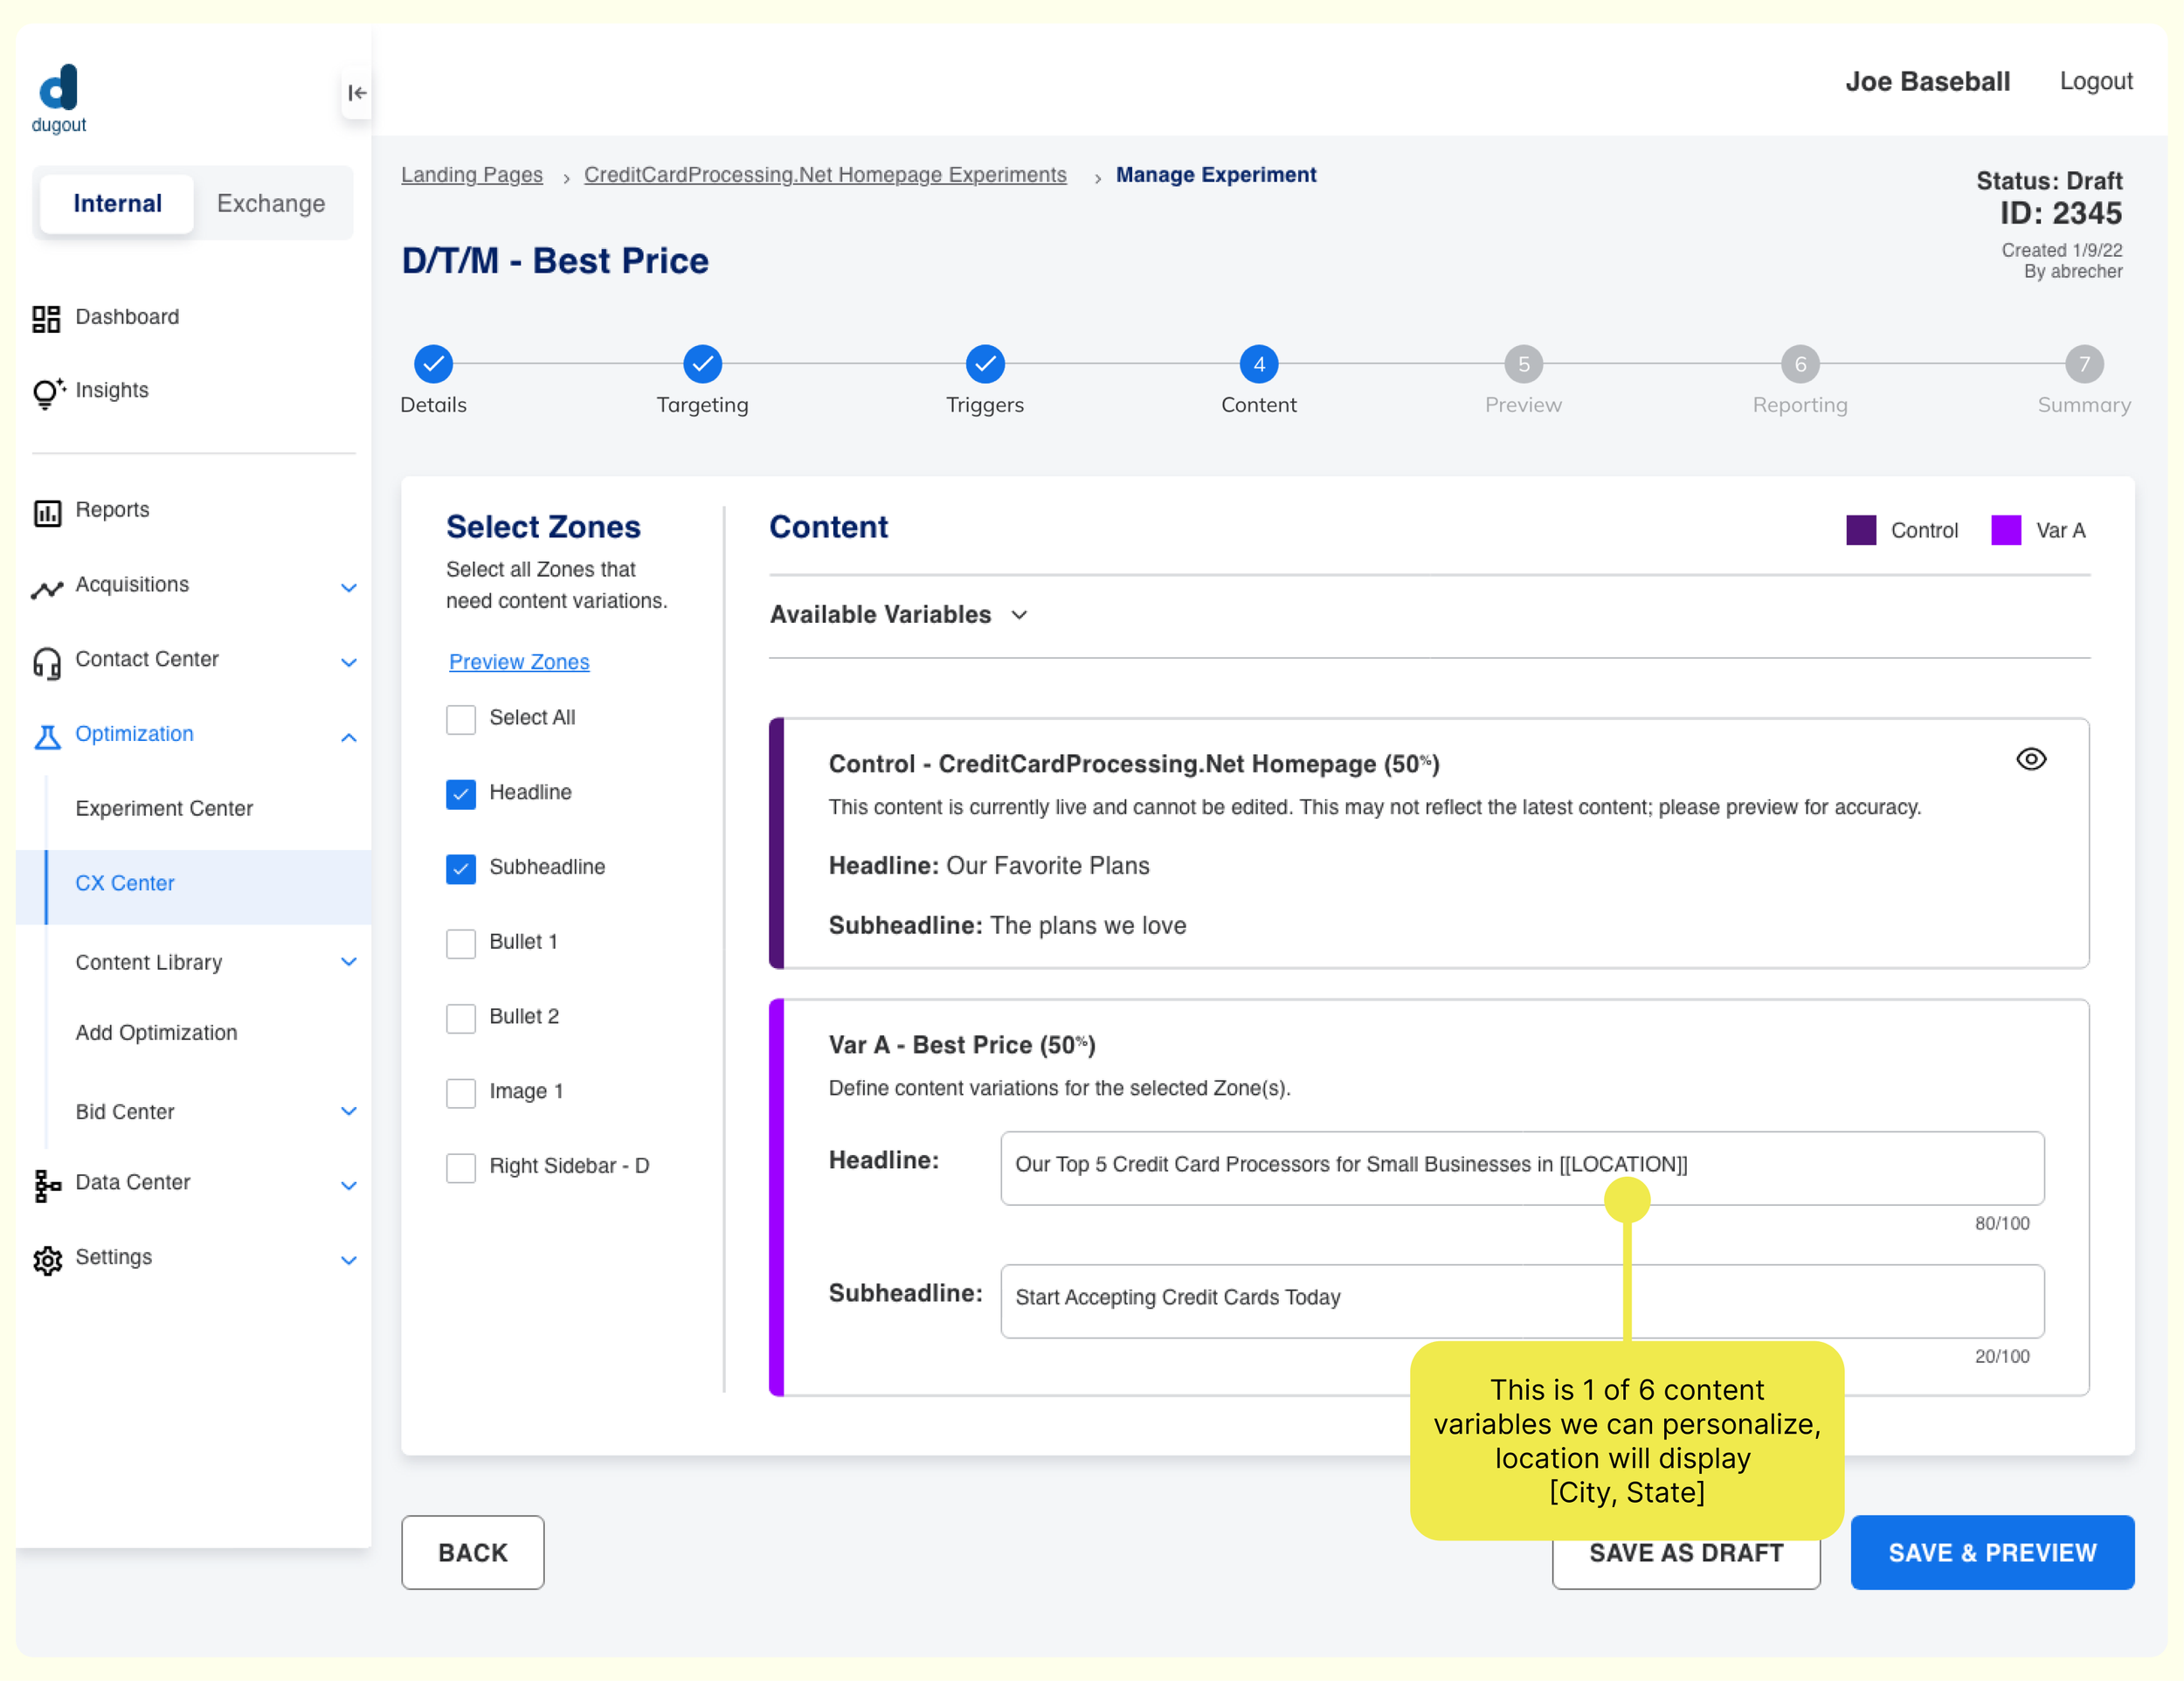Expand the Acquisitions menu chevron
2184x1681 pixels.
point(348,587)
